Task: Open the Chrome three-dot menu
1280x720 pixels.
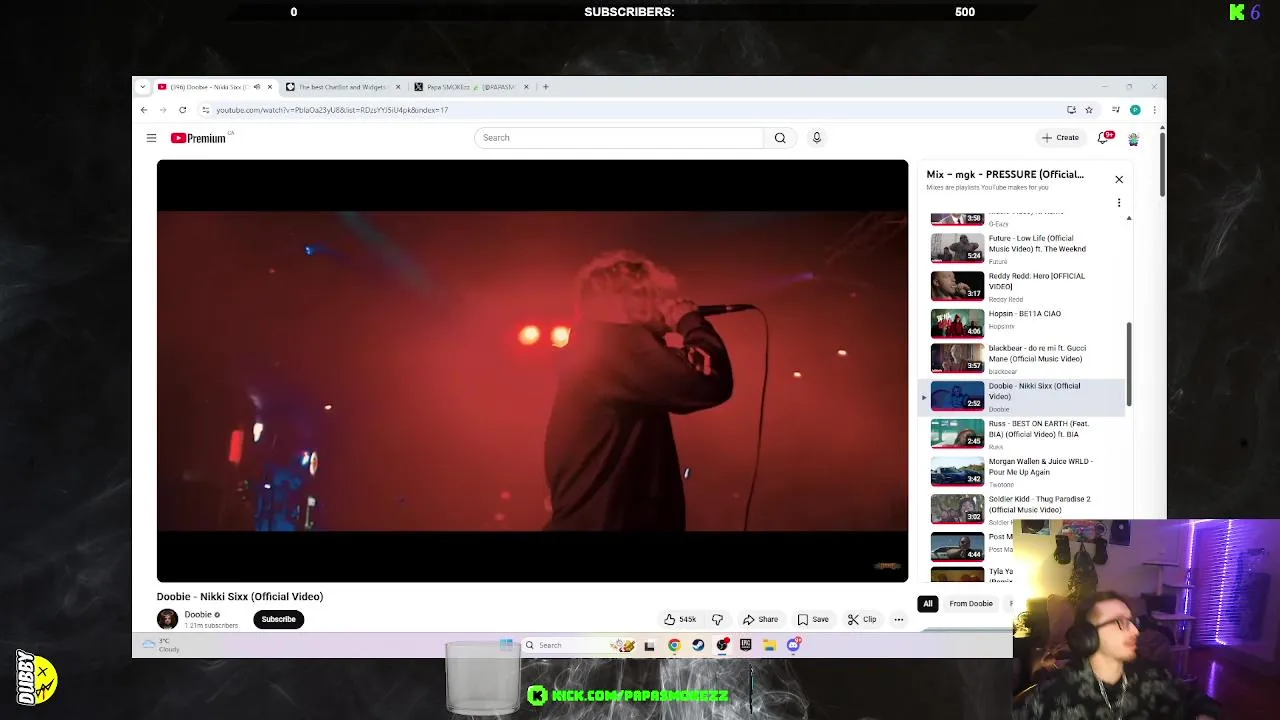Action: pos(1154,110)
